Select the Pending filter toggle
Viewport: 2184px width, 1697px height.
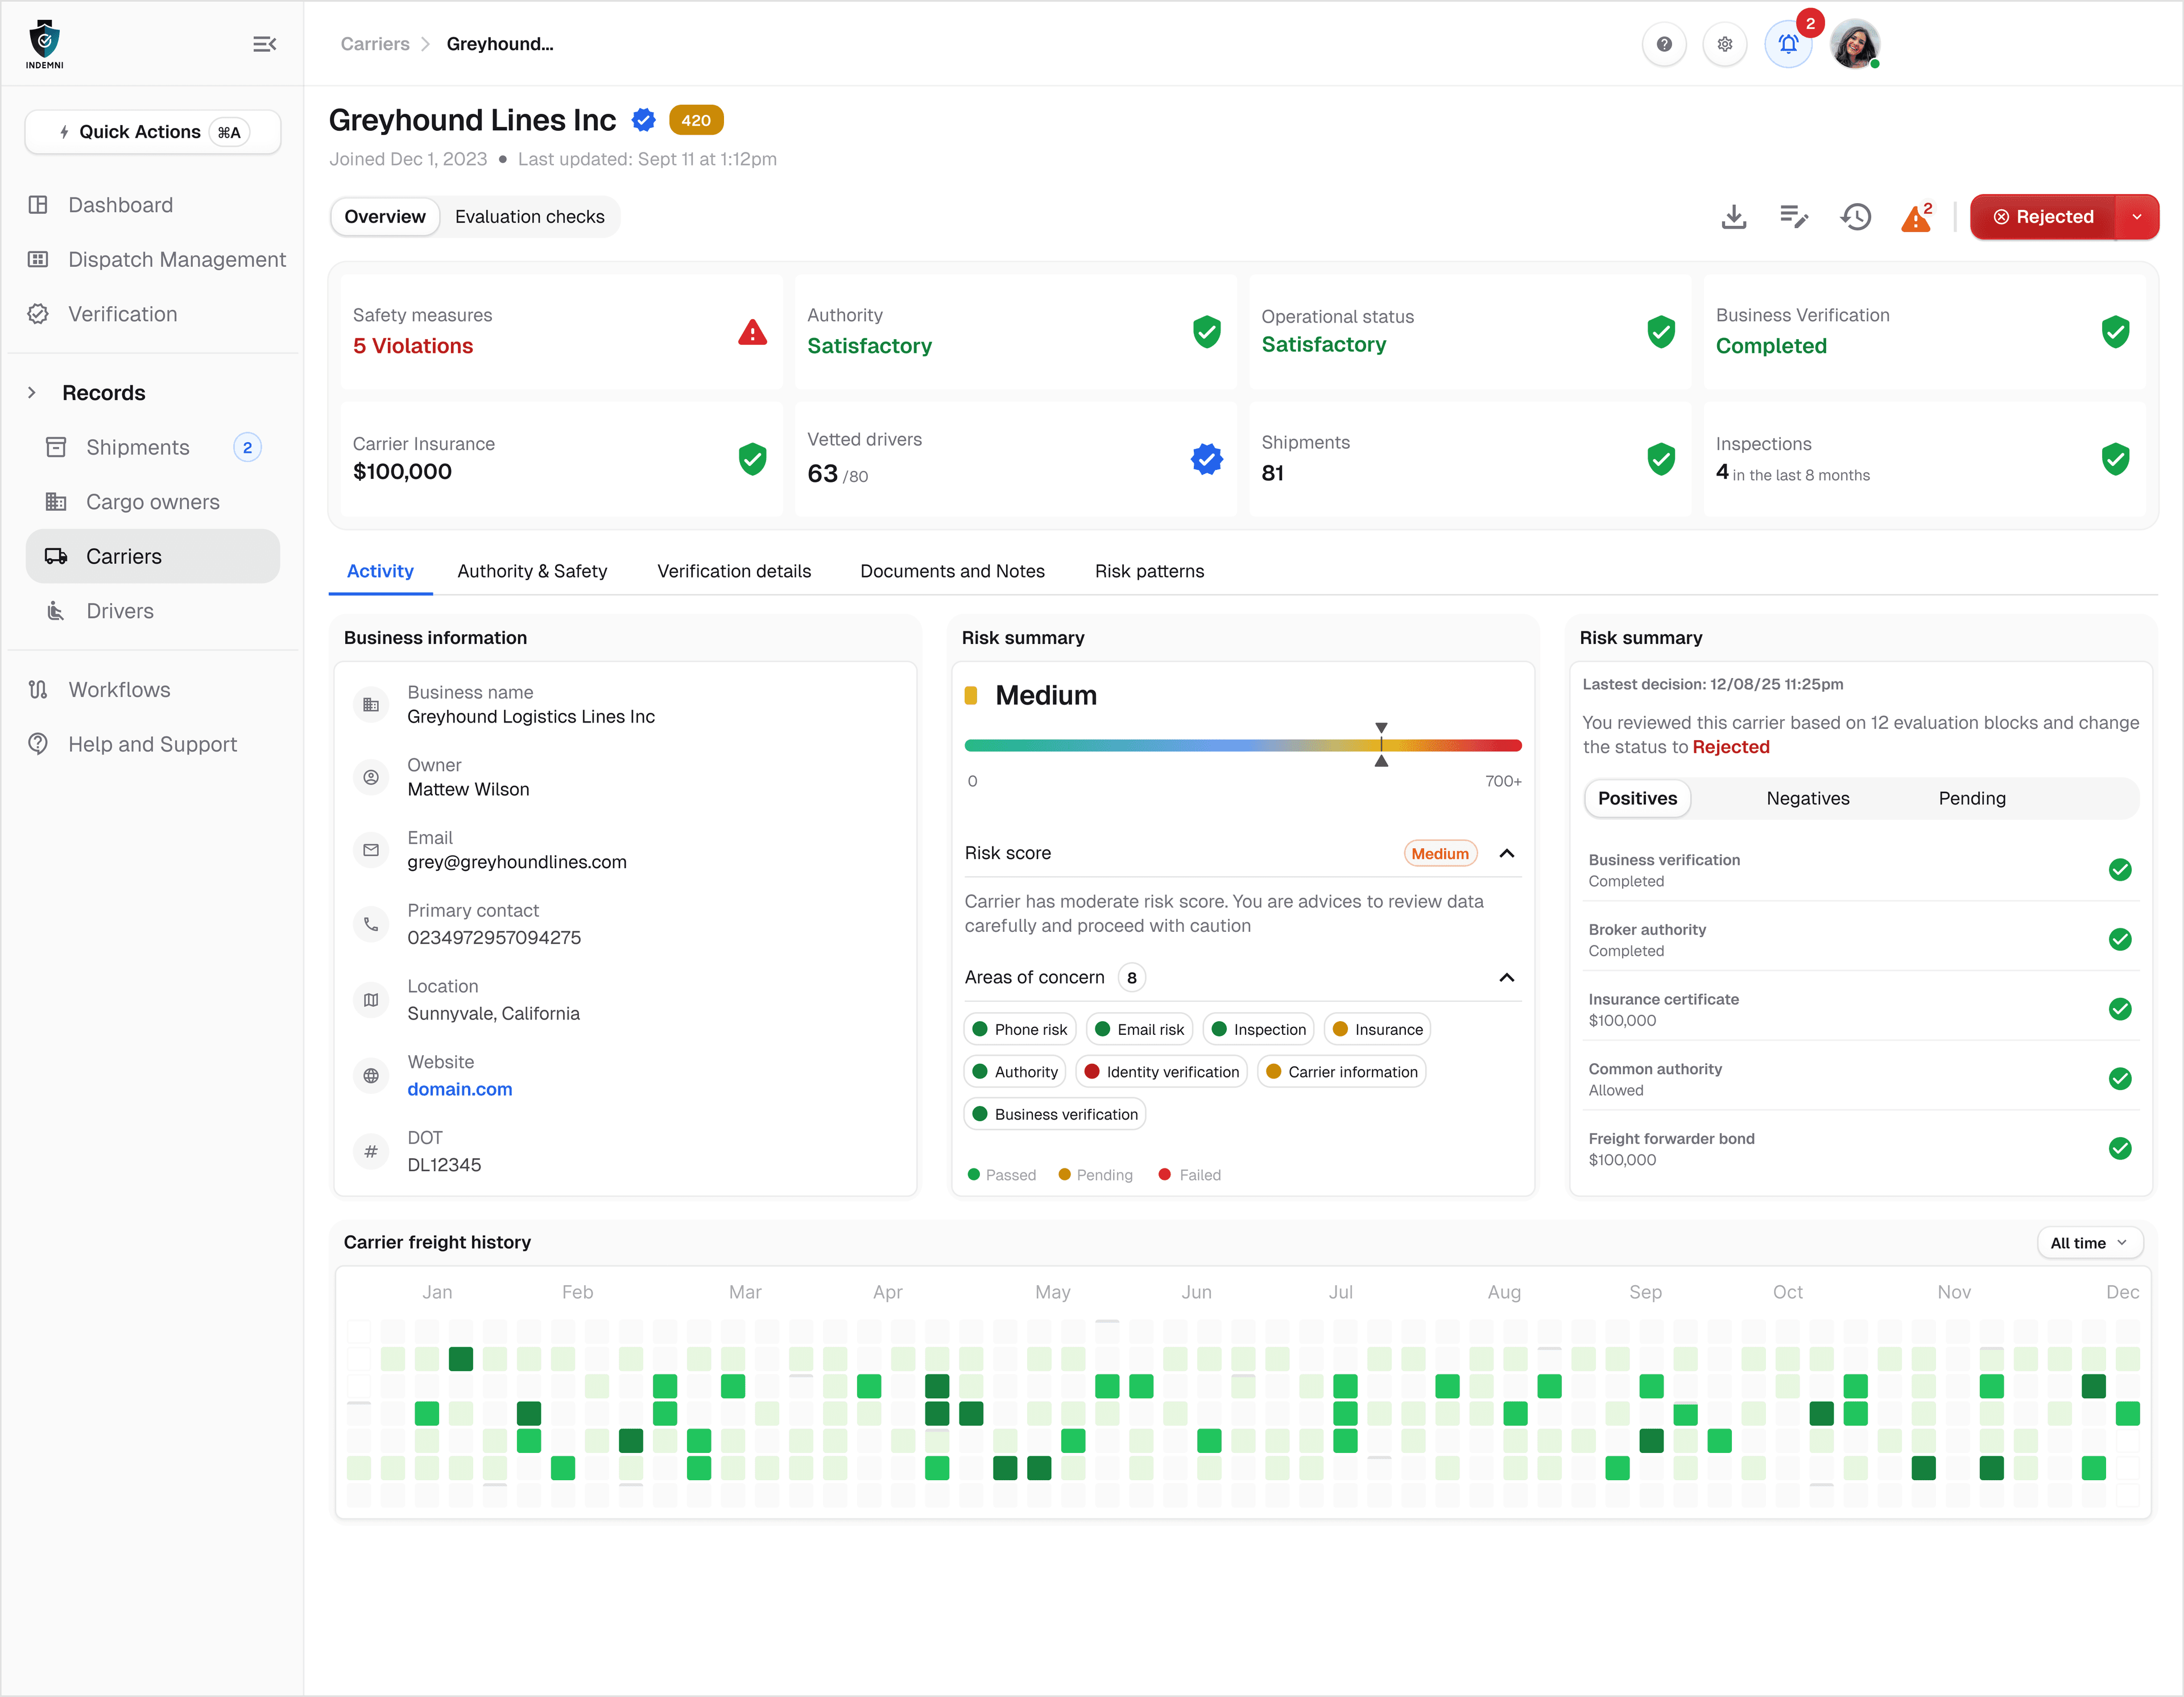point(1972,798)
